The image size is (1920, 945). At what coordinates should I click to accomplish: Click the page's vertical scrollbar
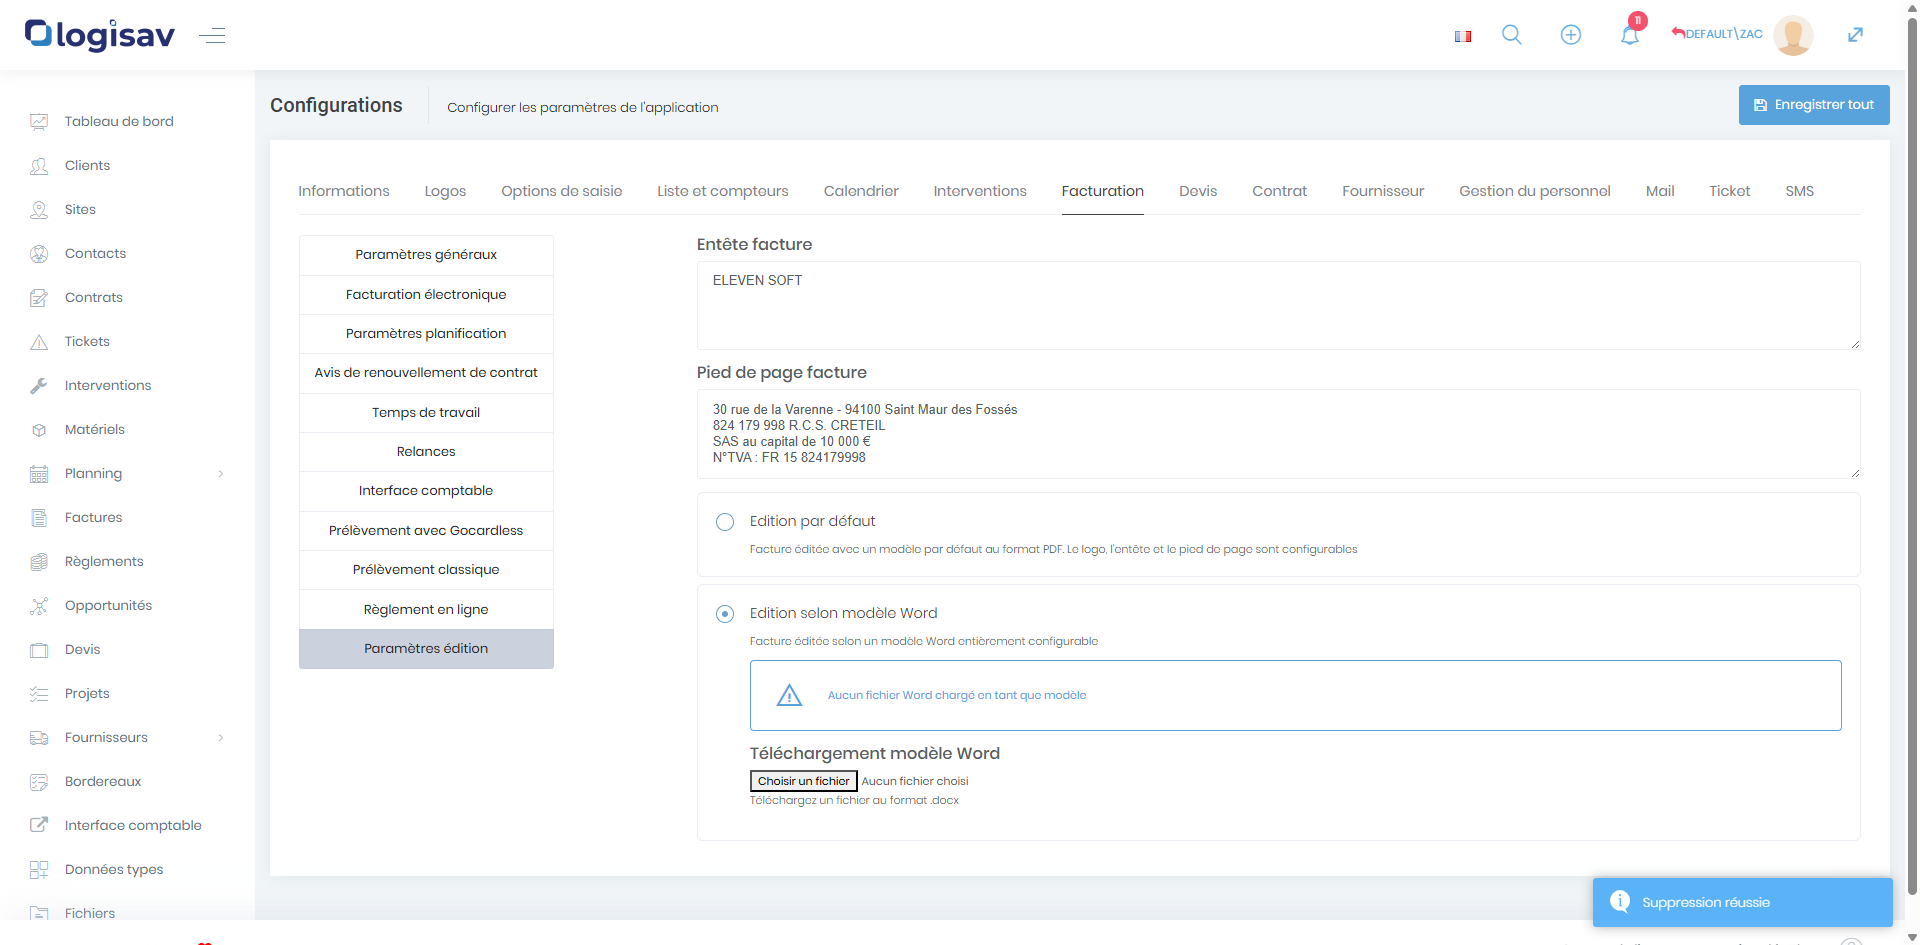click(x=1912, y=450)
